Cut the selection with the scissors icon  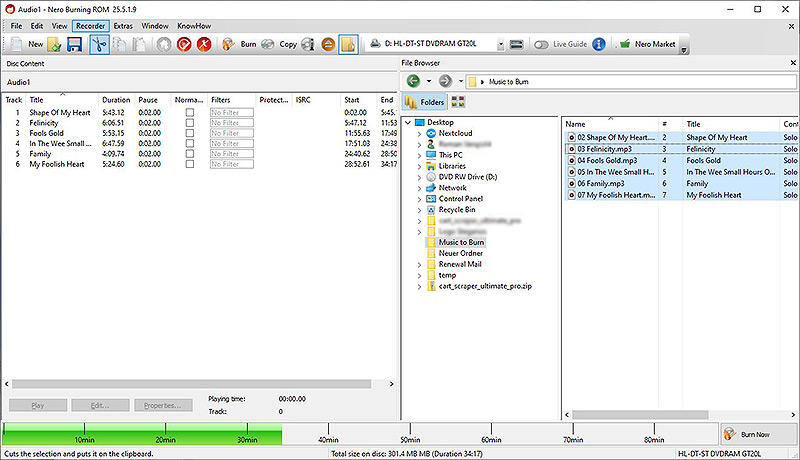click(99, 44)
